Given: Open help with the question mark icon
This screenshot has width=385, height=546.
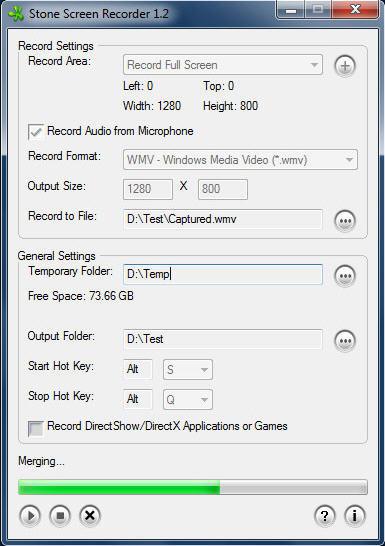Looking at the screenshot, I should tap(325, 515).
